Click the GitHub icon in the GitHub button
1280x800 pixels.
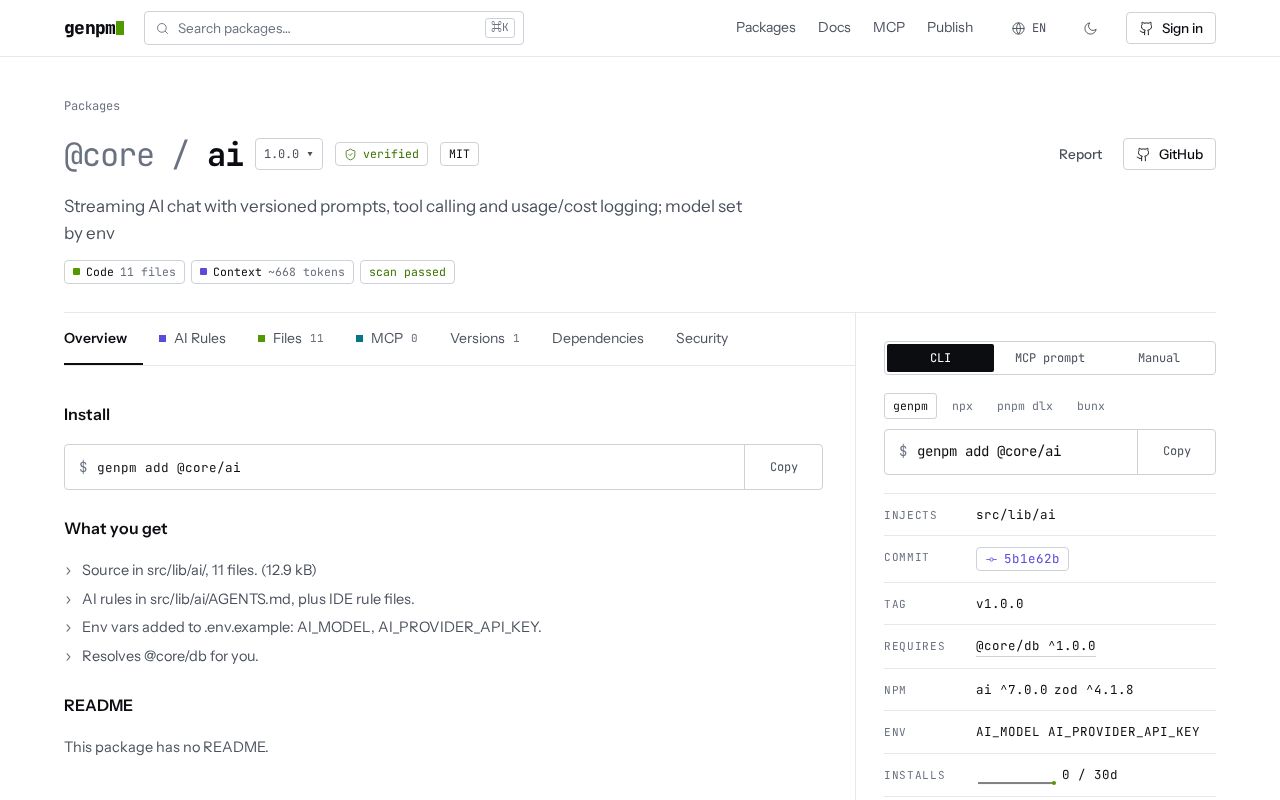1144,154
